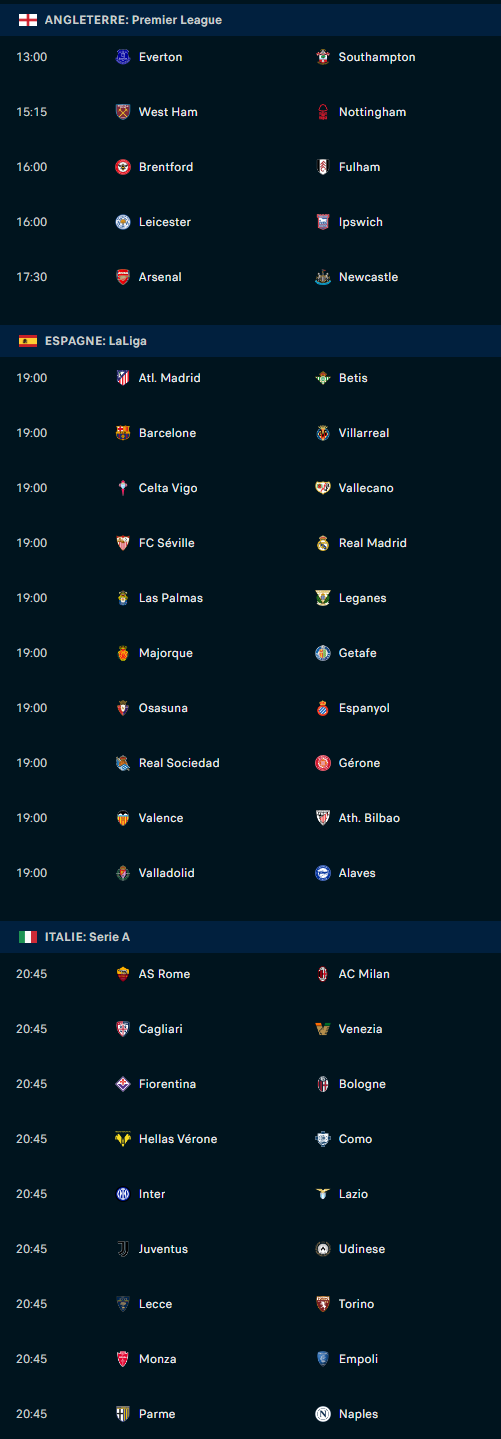Click the AC Milan crest icon
The width and height of the screenshot is (501, 1439).
323,974
